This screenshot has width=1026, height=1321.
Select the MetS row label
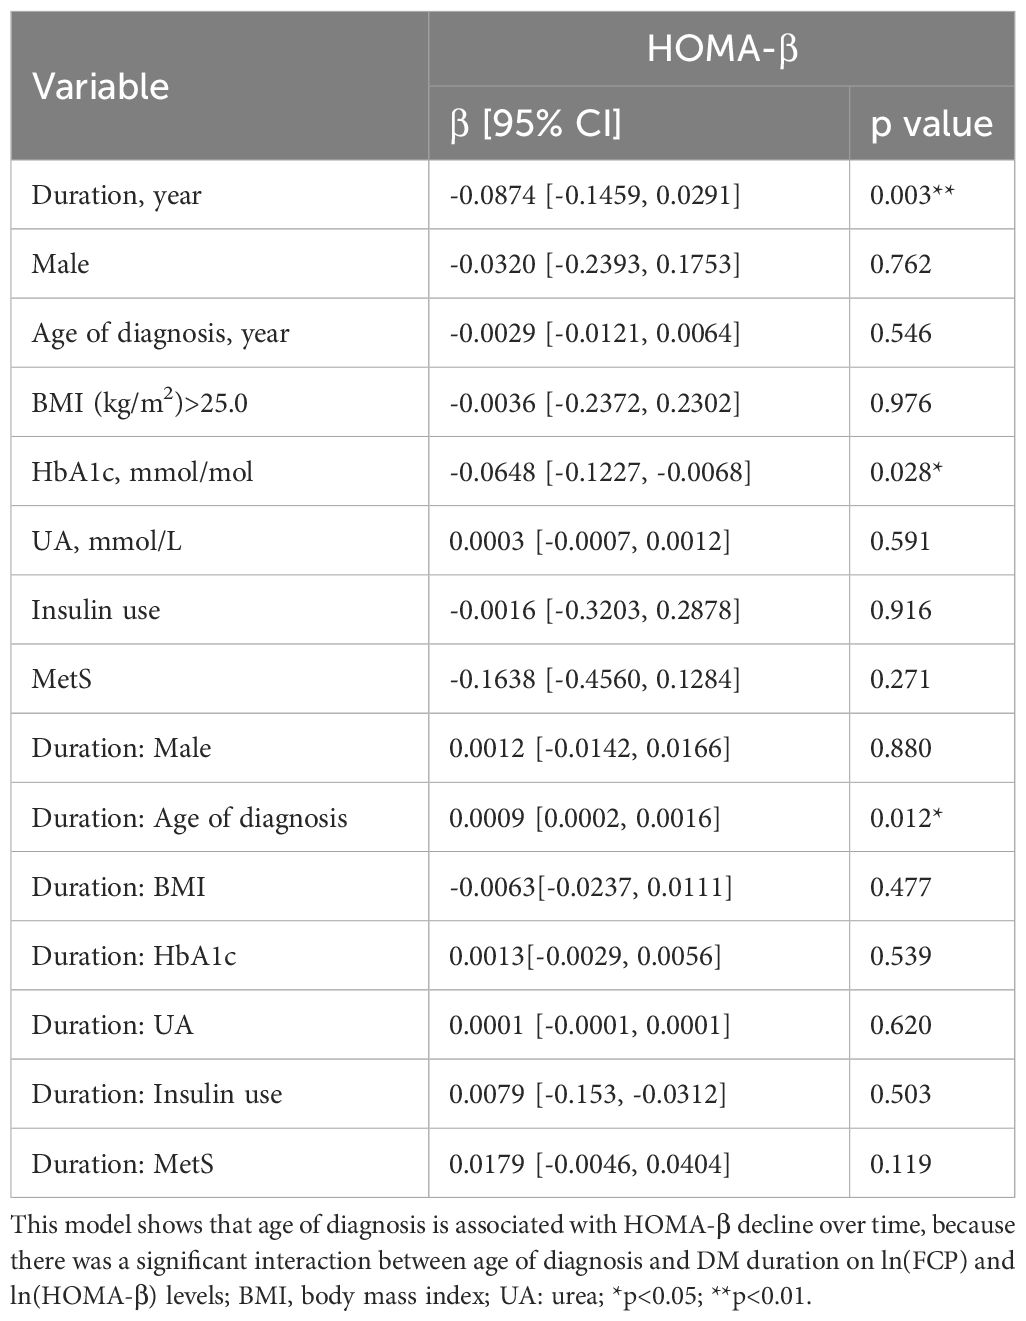tap(61, 679)
